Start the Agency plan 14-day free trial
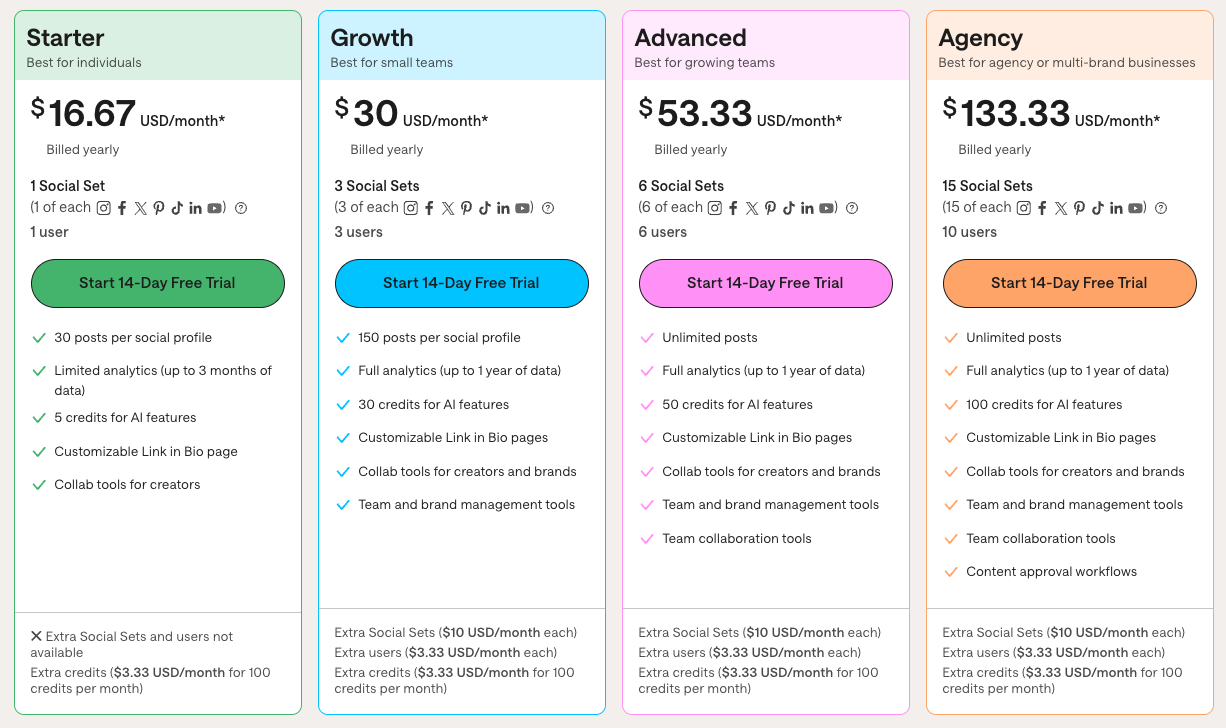This screenshot has height=728, width=1226. (1069, 283)
